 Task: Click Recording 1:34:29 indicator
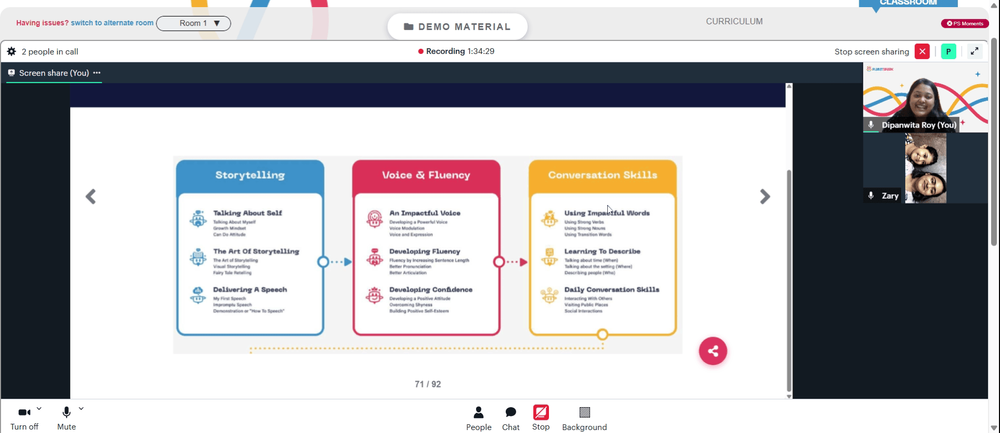point(456,52)
